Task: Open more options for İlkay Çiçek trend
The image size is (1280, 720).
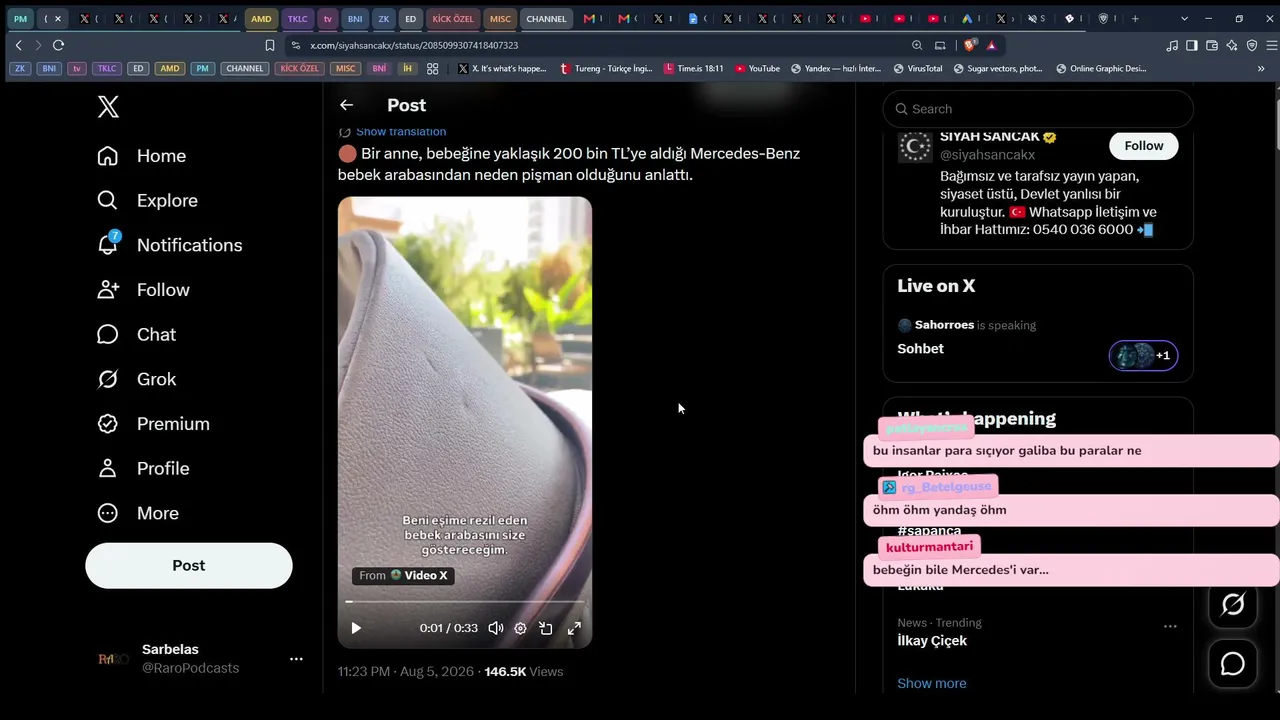Action: point(1170,626)
